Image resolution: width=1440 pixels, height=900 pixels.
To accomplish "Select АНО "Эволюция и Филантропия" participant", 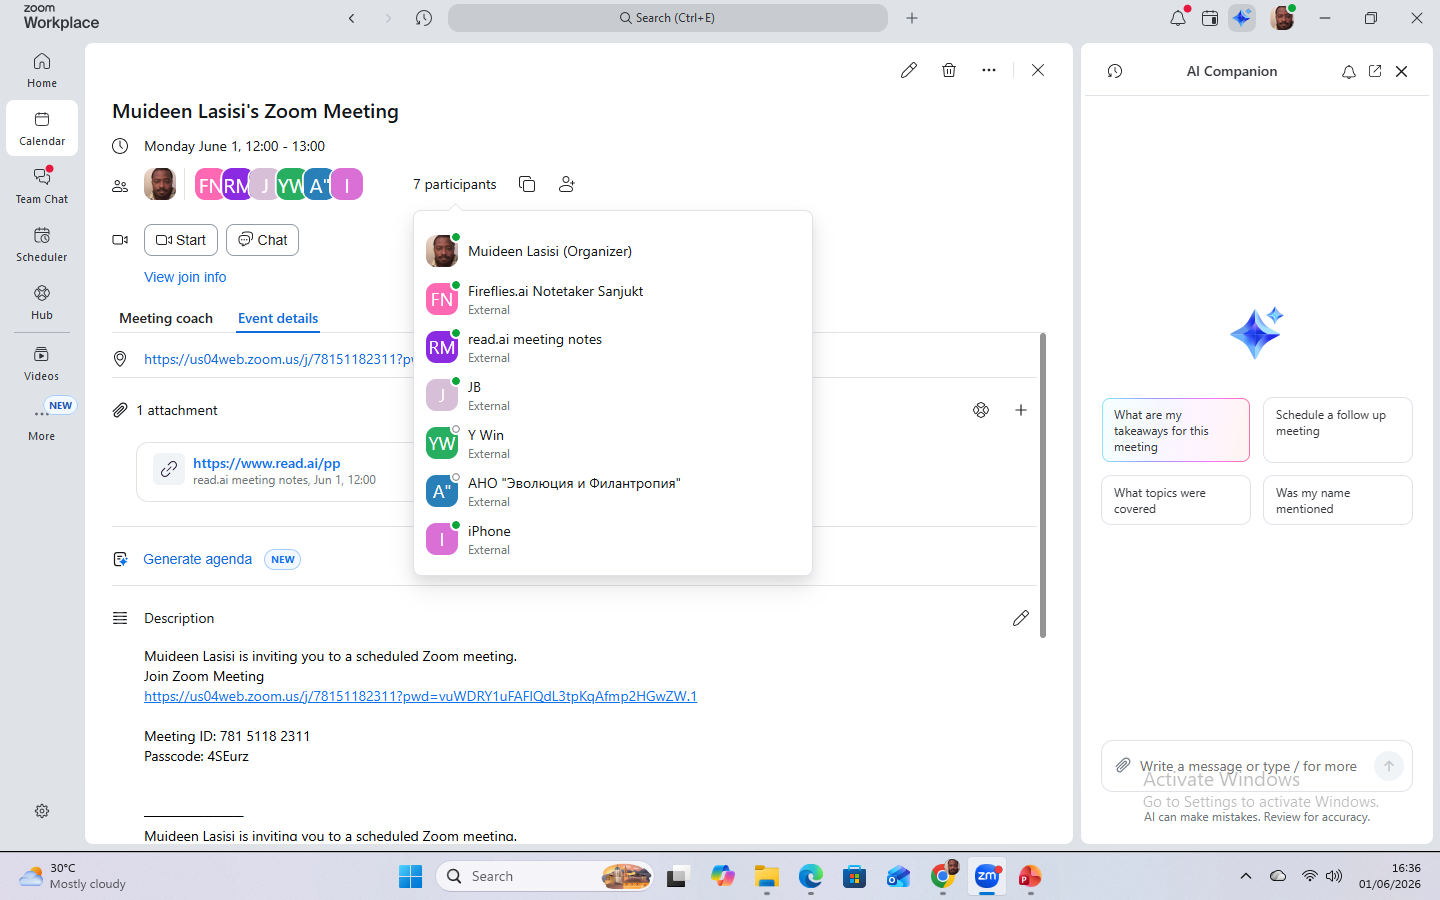I will (x=613, y=491).
